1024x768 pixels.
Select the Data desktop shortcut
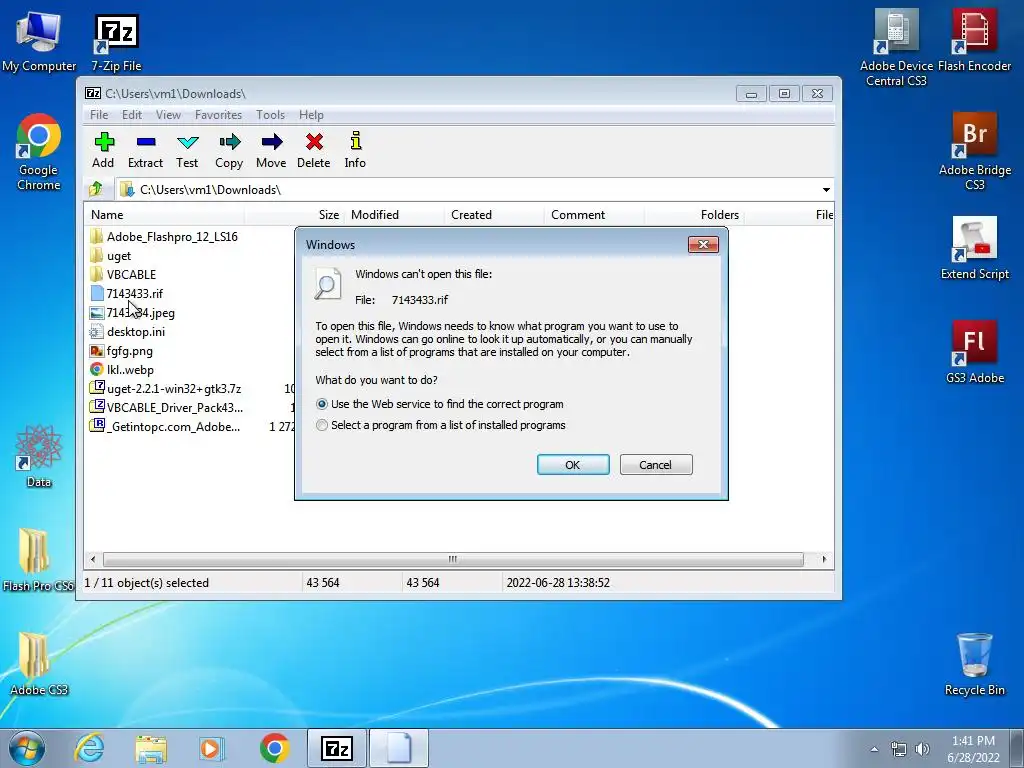(x=39, y=456)
